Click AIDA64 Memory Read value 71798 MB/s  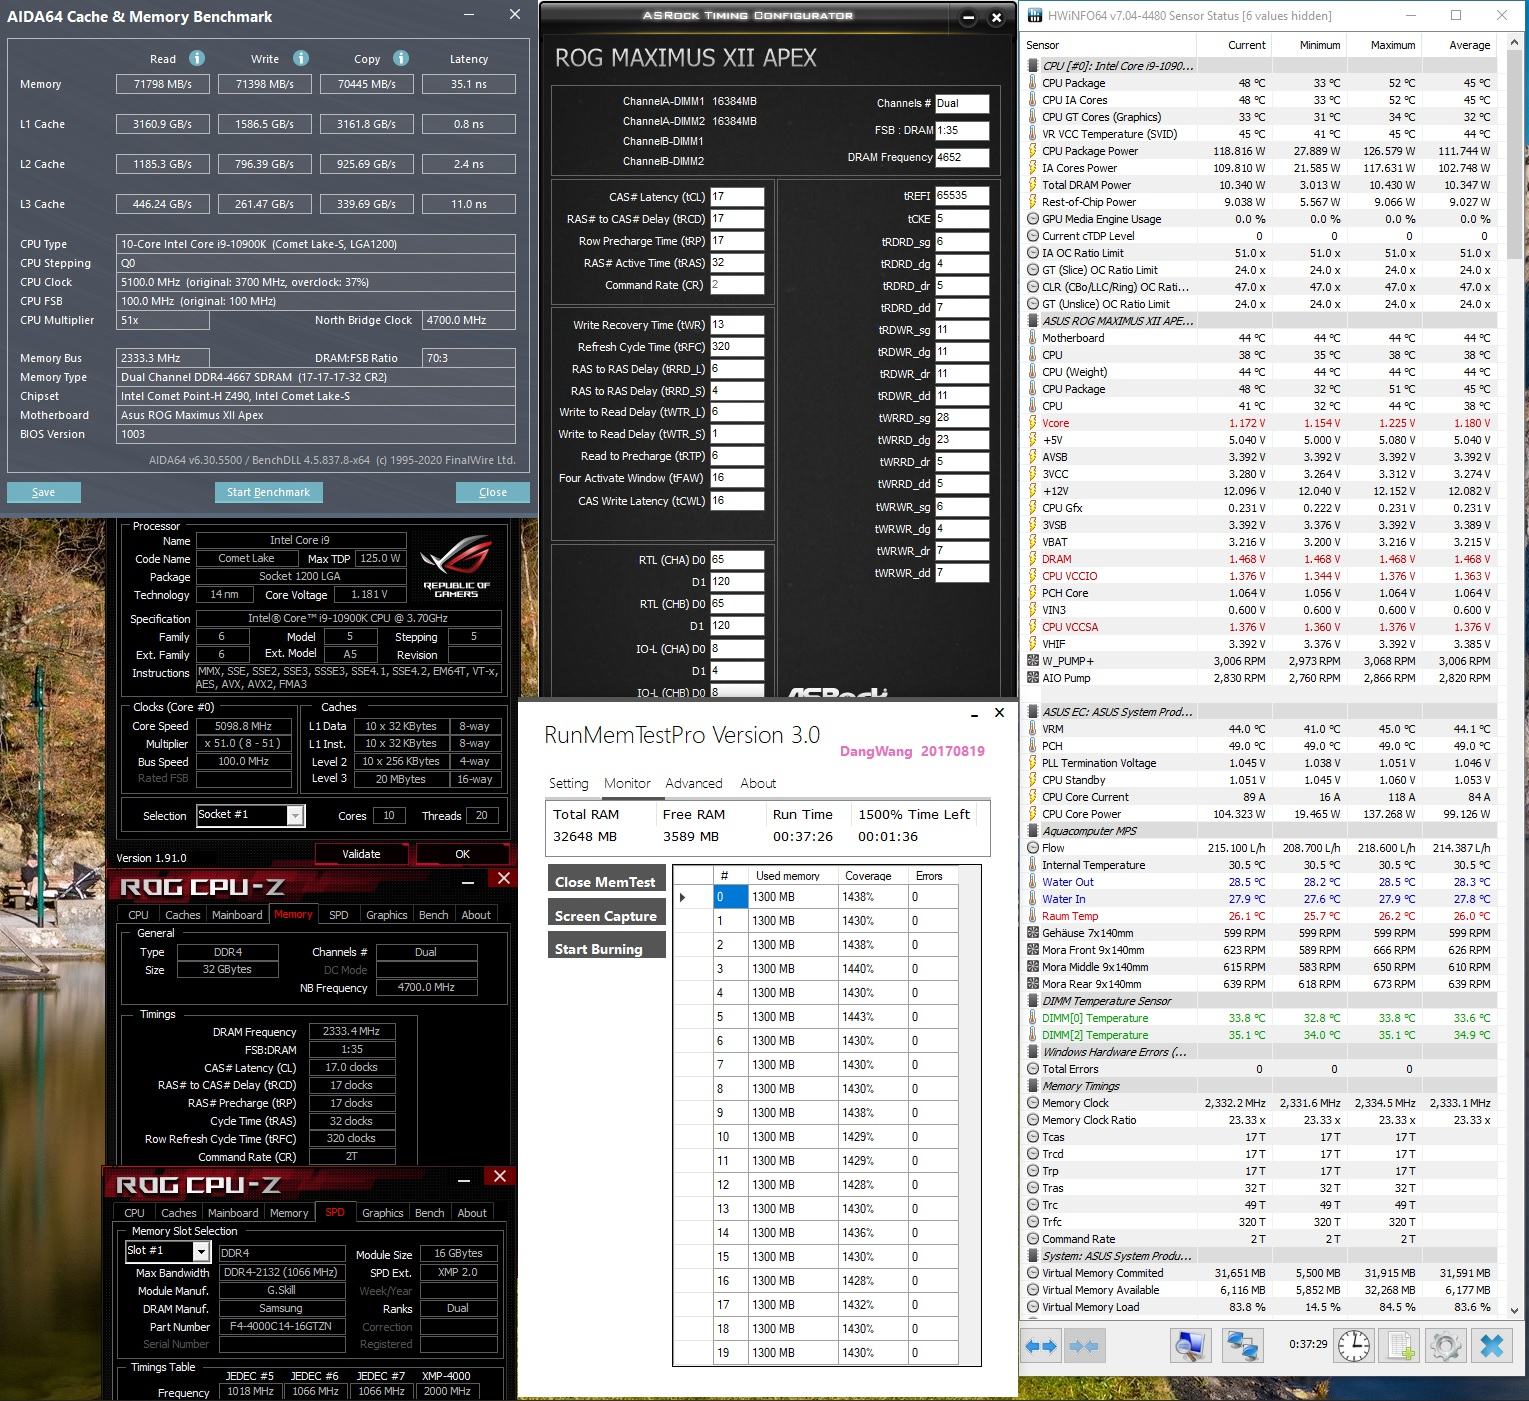pyautogui.click(x=163, y=84)
